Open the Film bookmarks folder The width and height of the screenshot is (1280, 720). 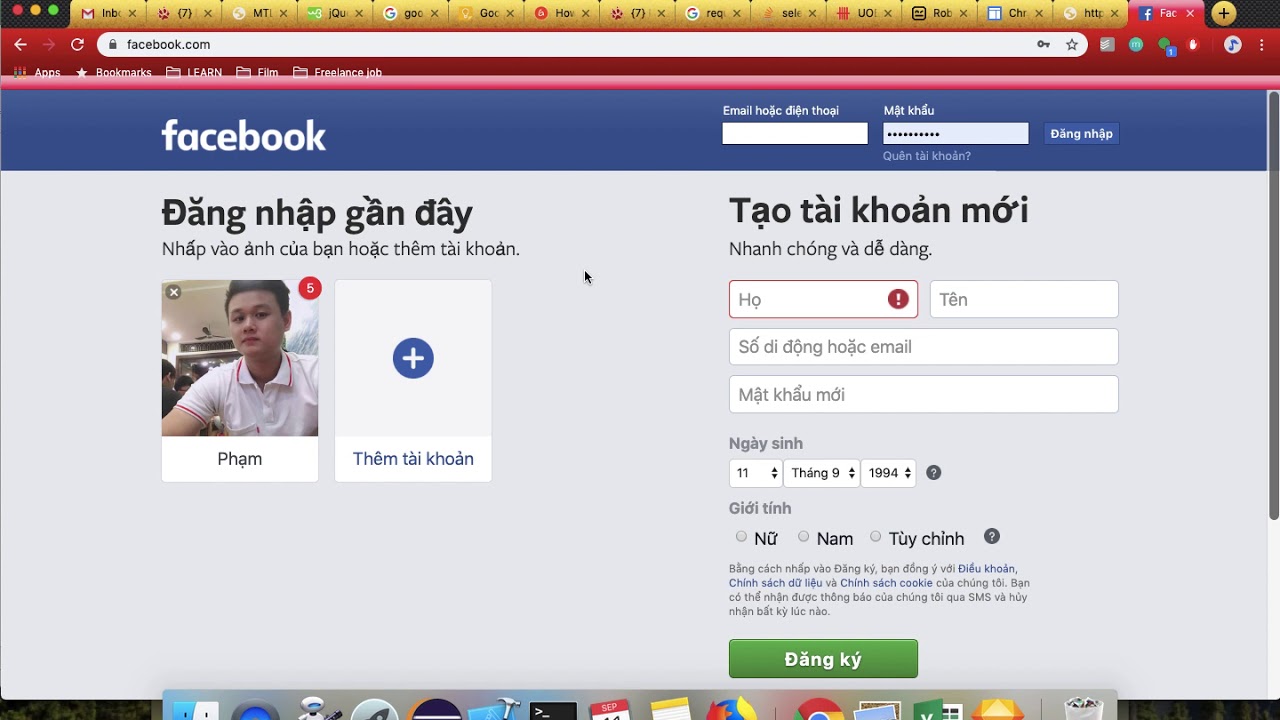point(258,72)
